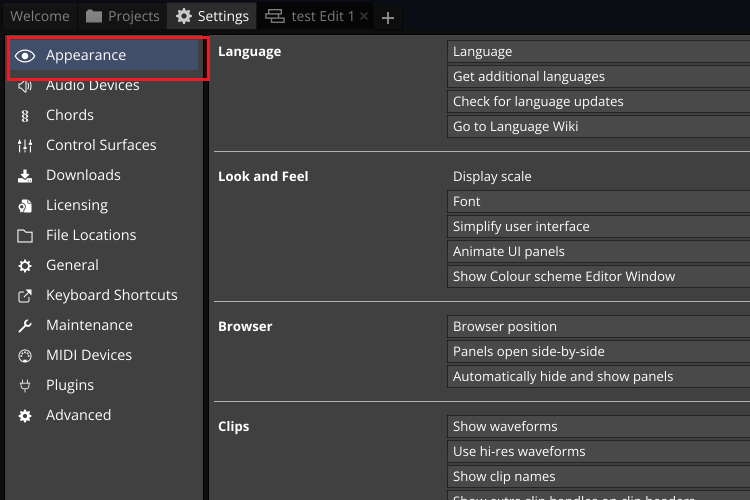Click the File Locations folder icon
Image resolution: width=750 pixels, height=500 pixels.
click(25, 236)
